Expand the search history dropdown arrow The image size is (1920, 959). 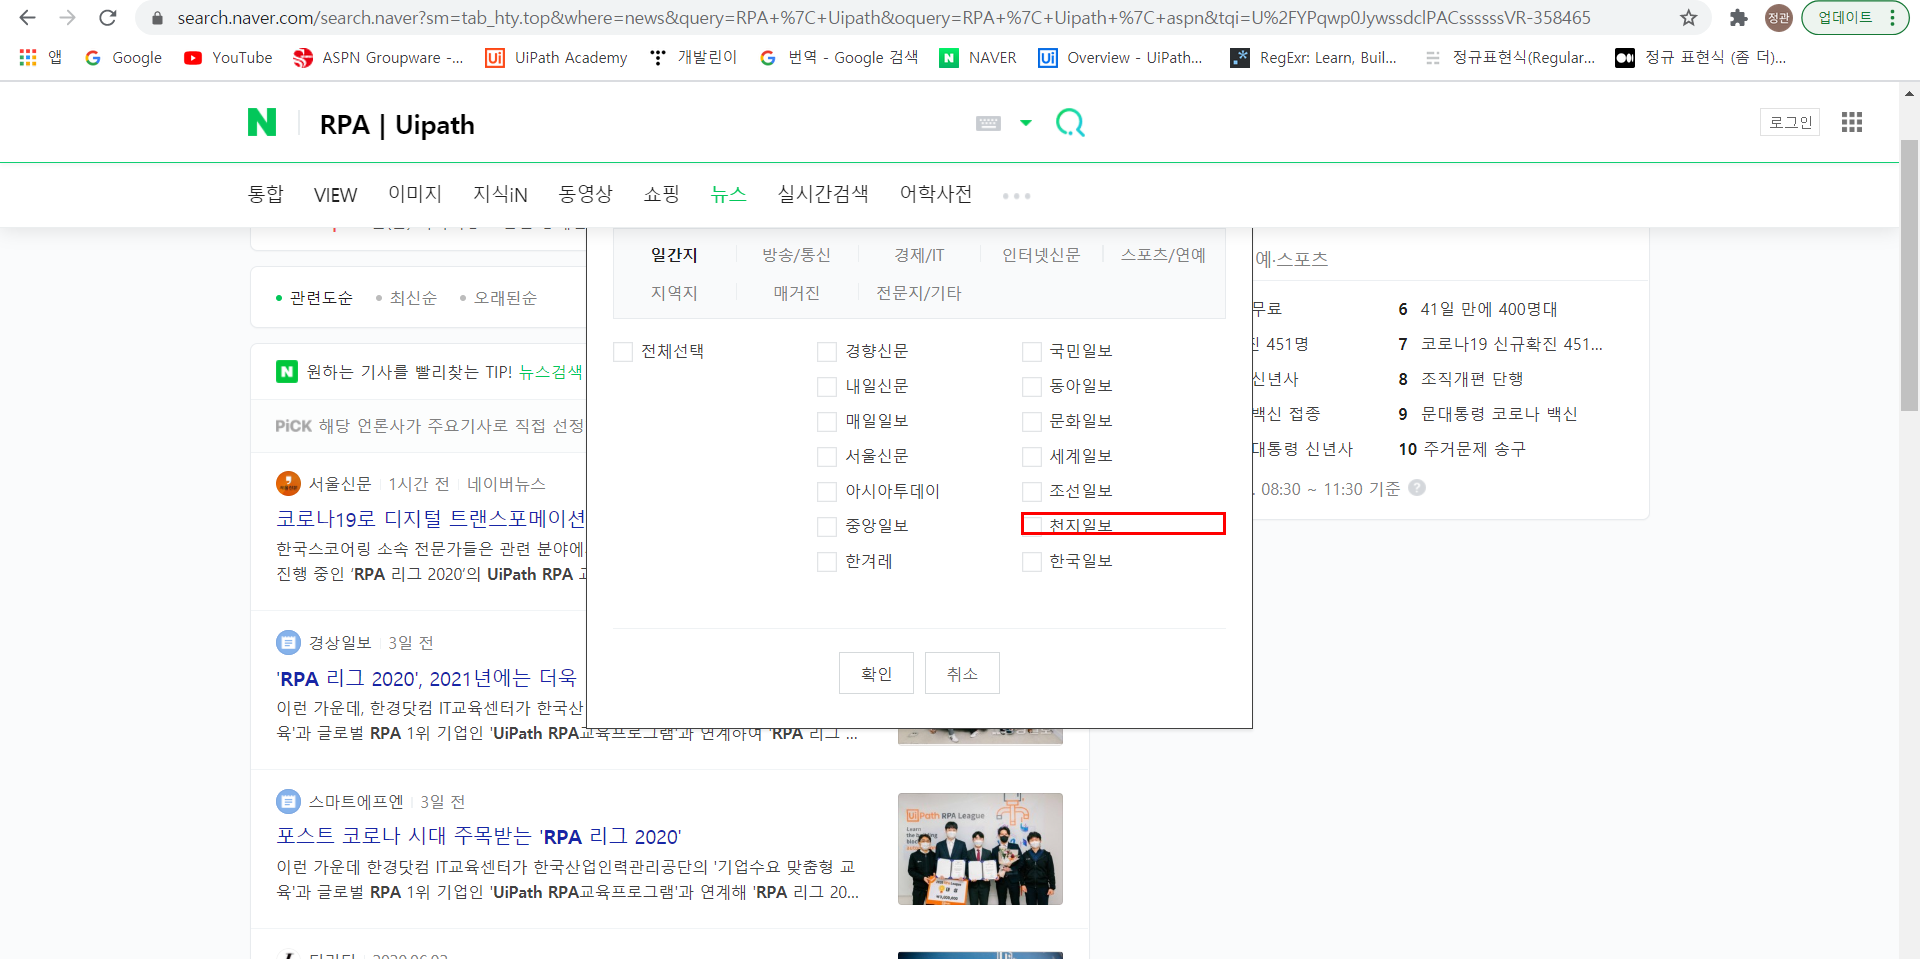click(x=1025, y=123)
